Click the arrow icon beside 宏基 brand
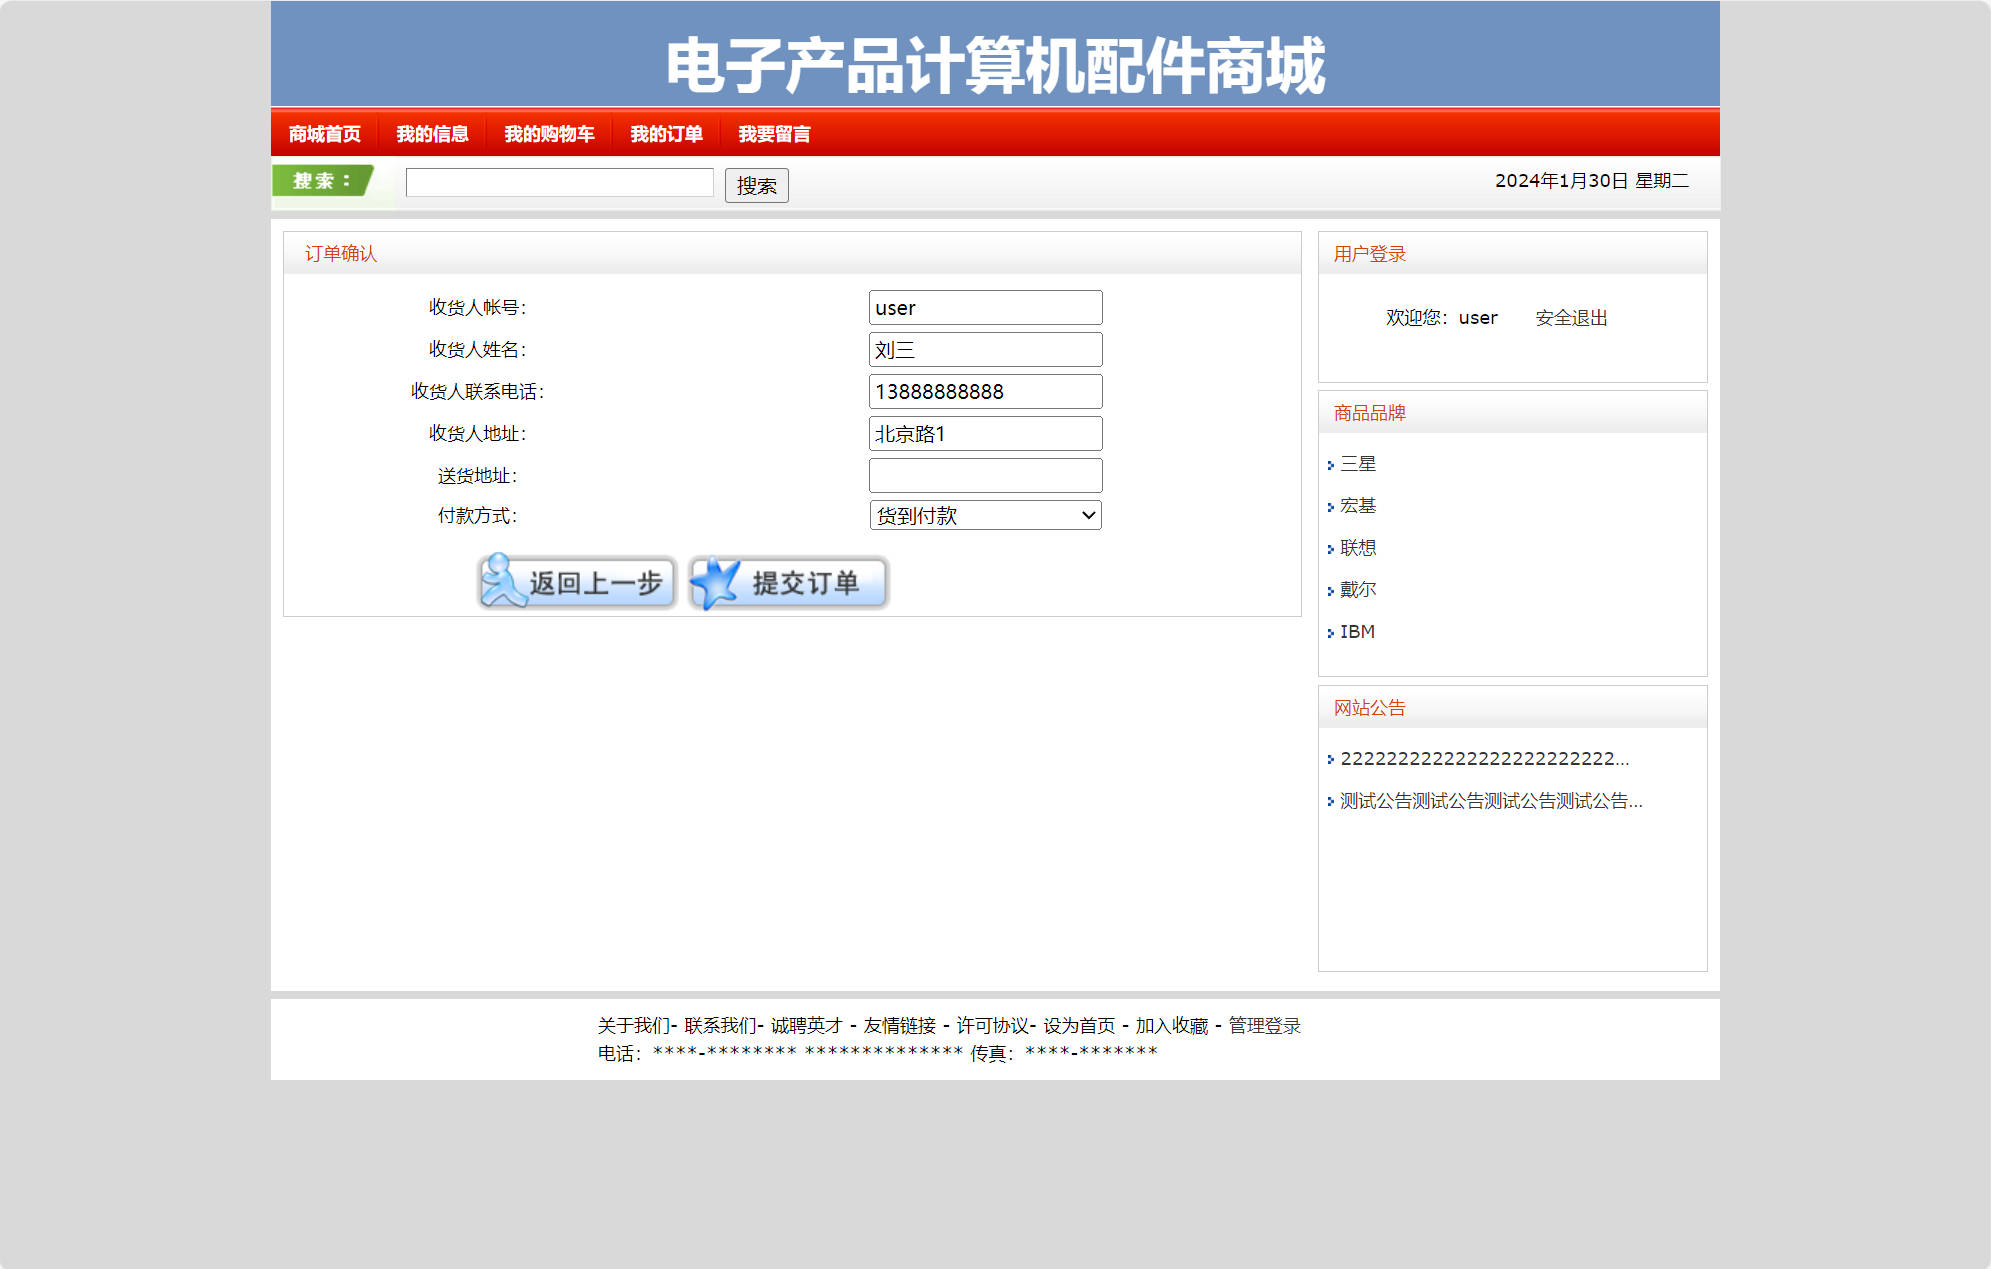The width and height of the screenshot is (1991, 1269). click(x=1330, y=506)
